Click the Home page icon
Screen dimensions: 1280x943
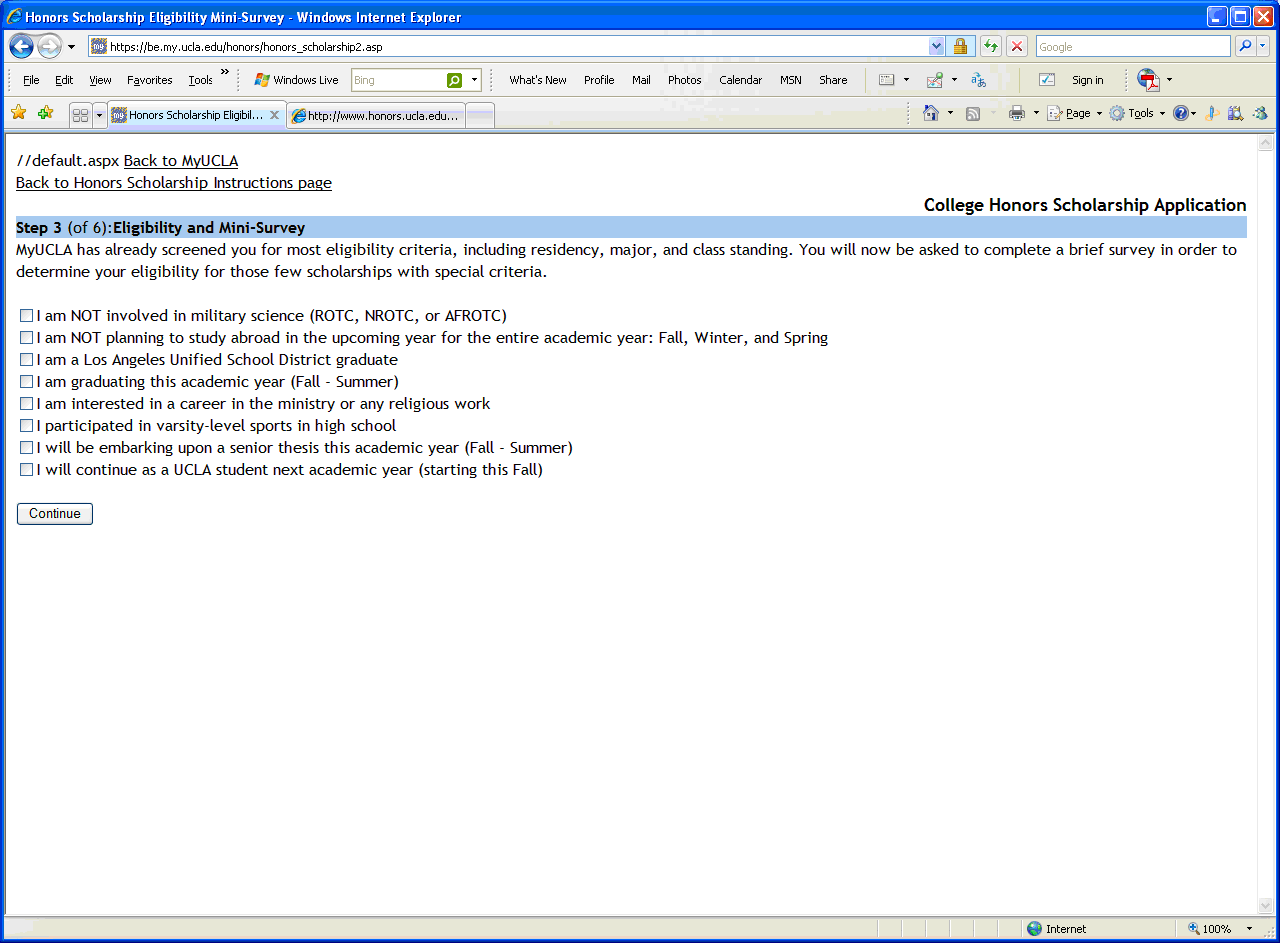point(931,114)
